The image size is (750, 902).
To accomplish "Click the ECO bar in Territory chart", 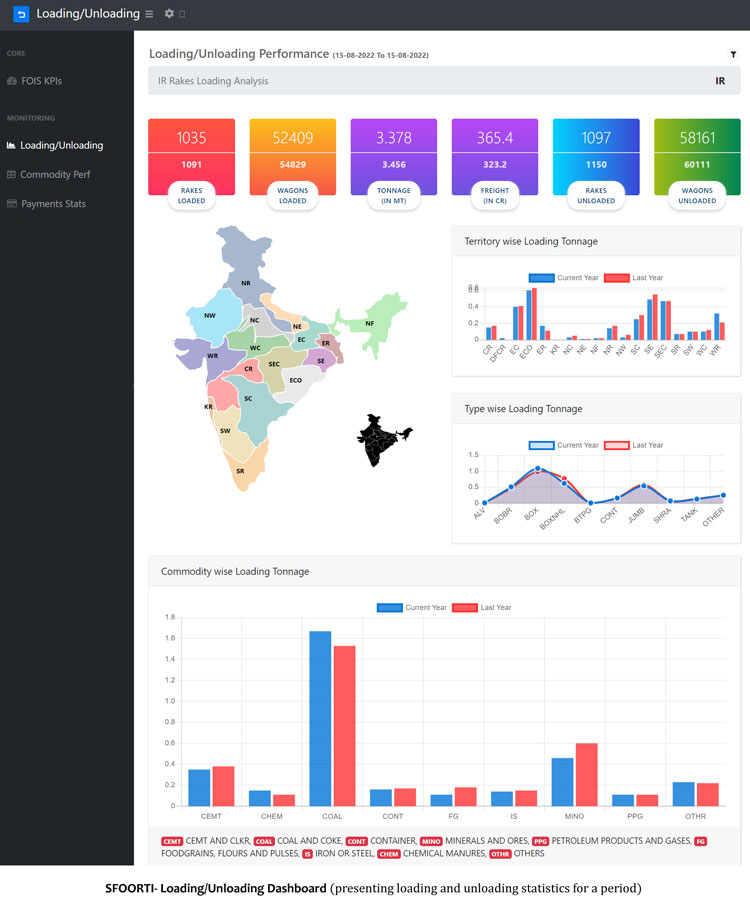I will tap(531, 314).
